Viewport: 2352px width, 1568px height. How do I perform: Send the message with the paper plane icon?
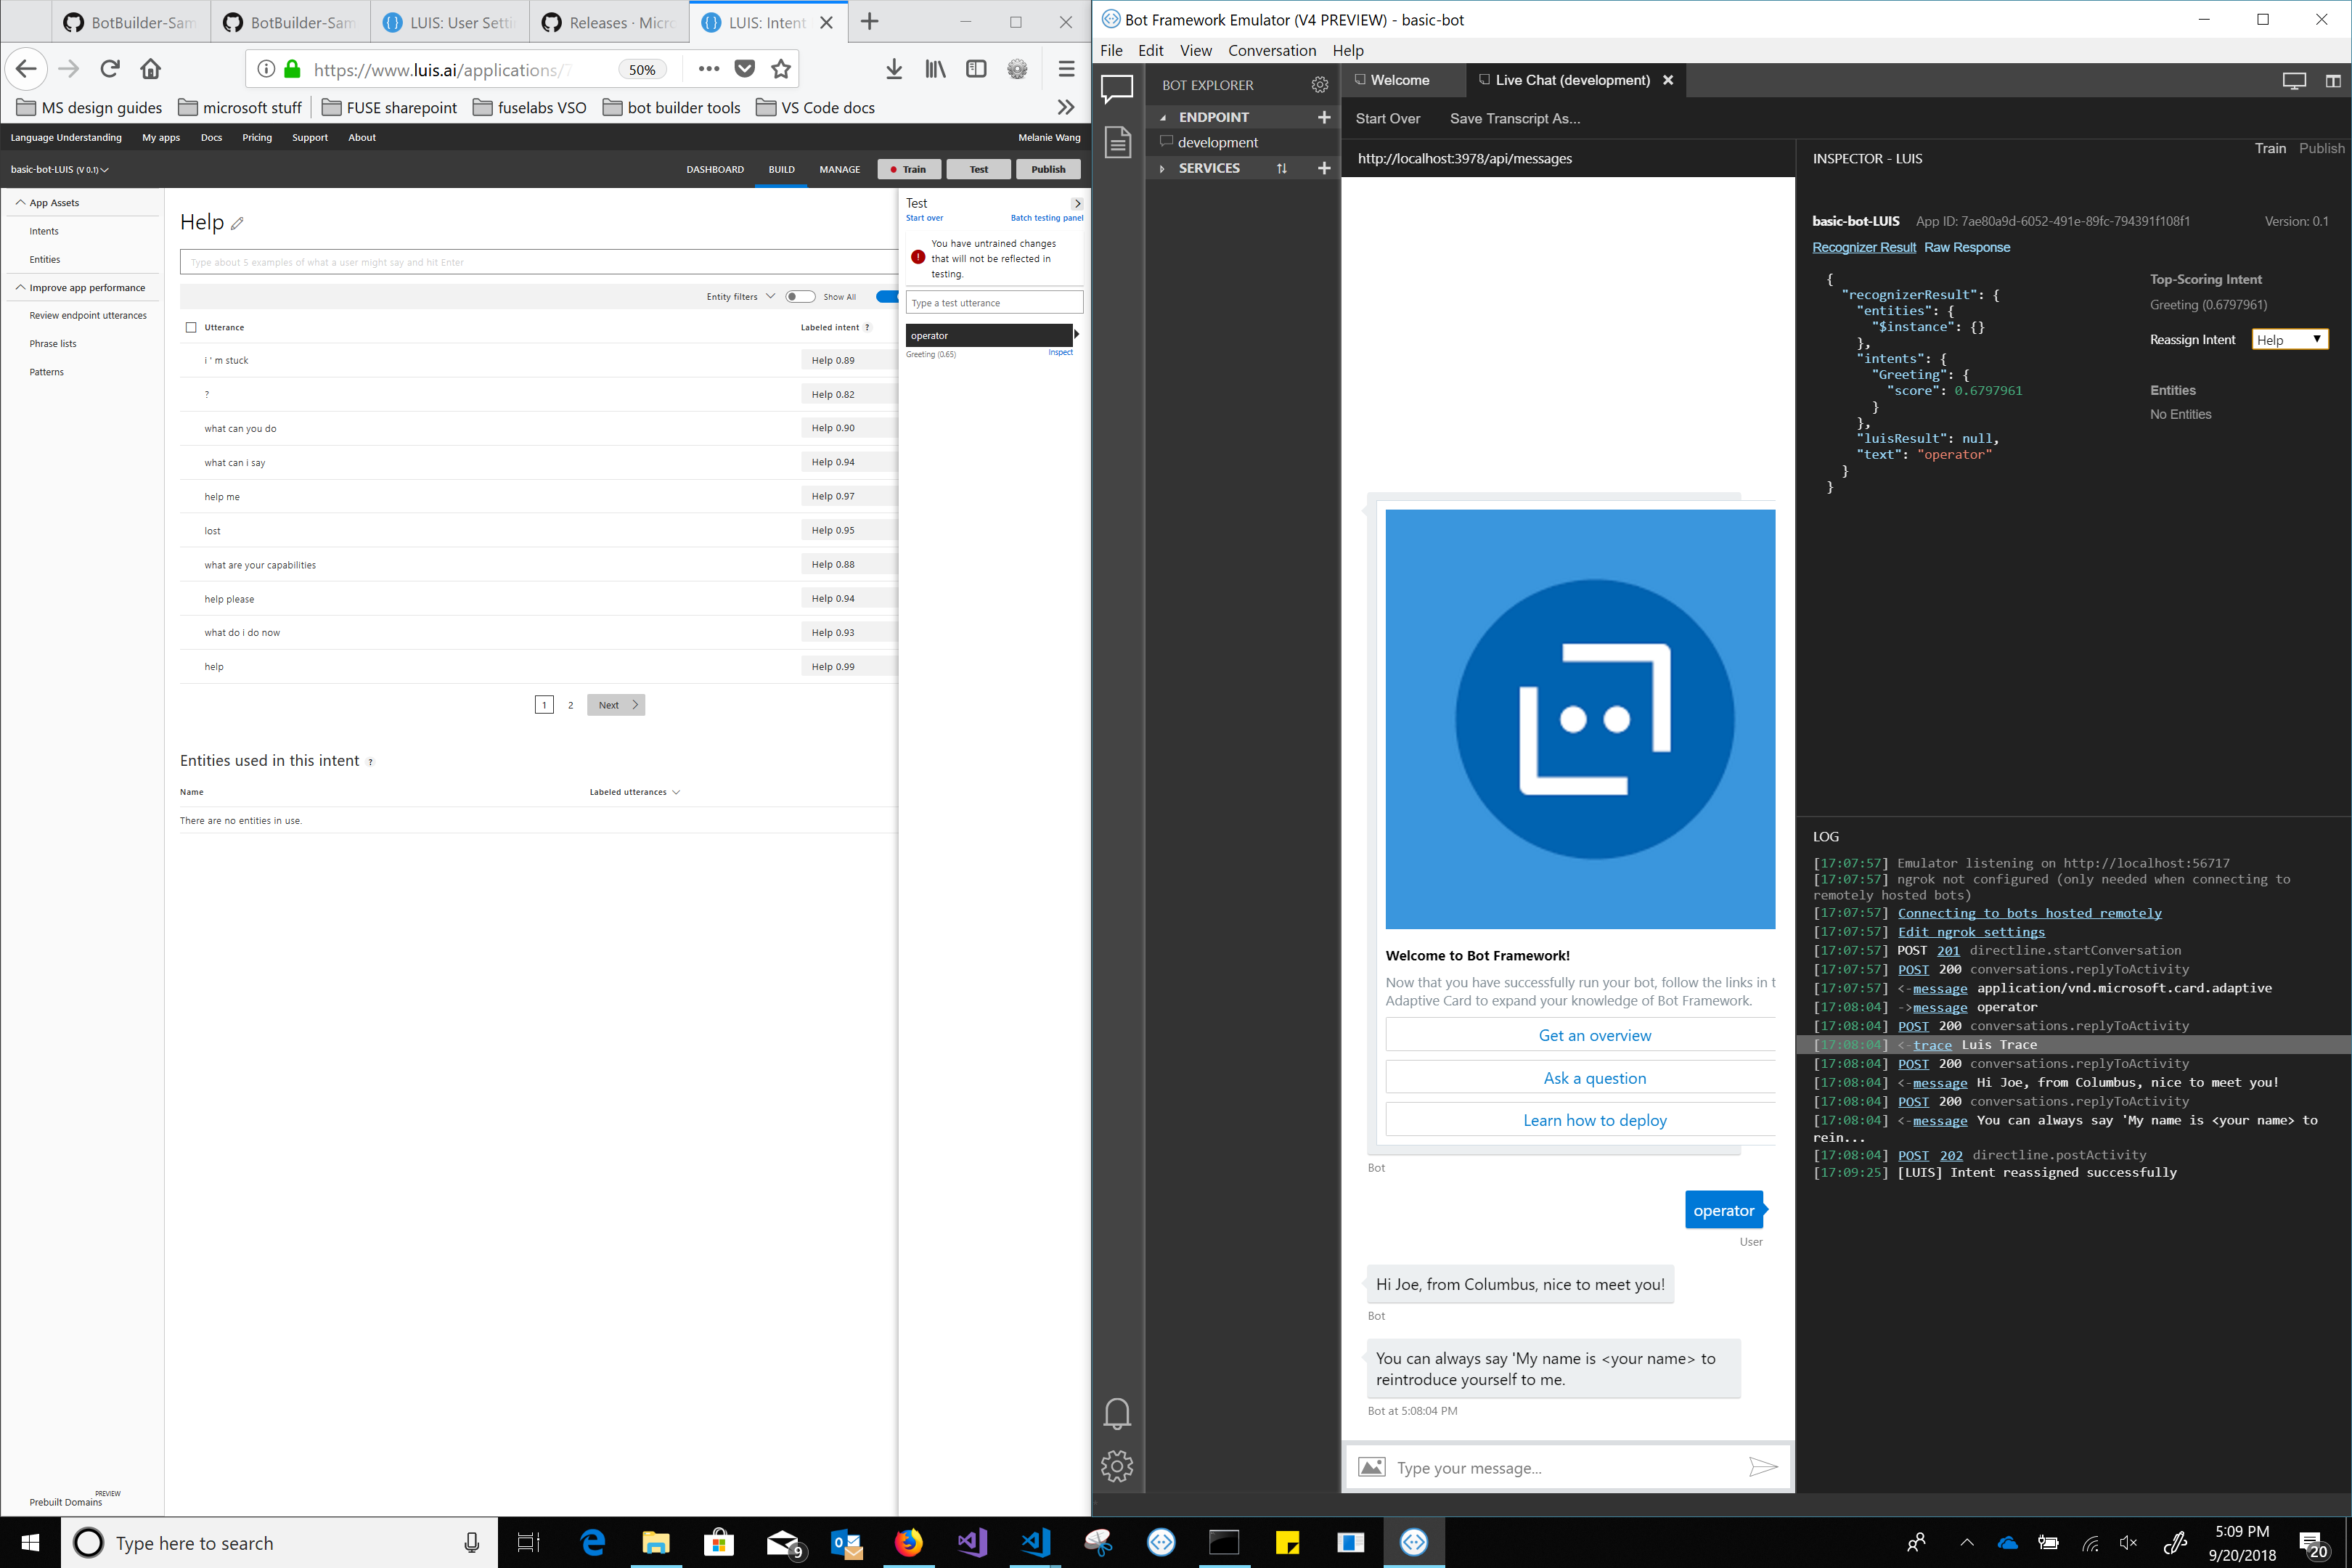[x=1762, y=1467]
